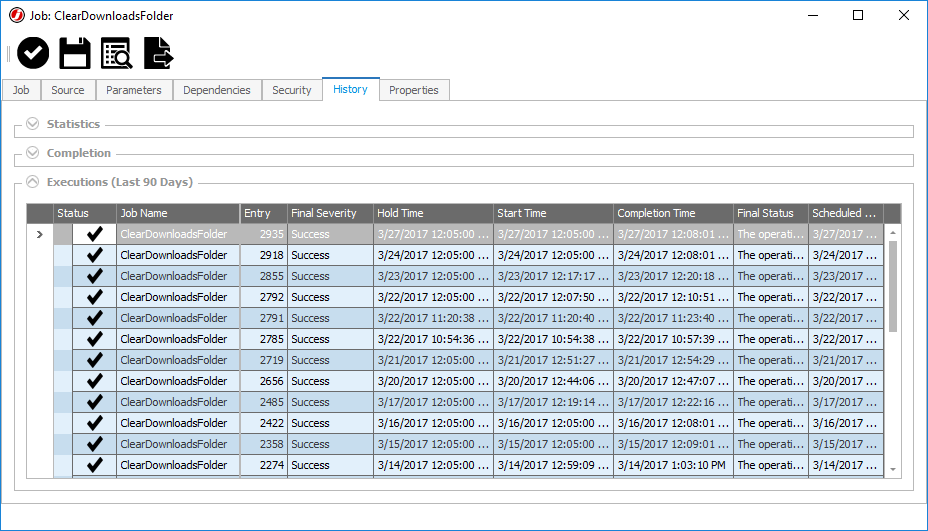This screenshot has width=928, height=531.
Task: Click Success severity in entry 2791 row
Action: click(x=330, y=318)
